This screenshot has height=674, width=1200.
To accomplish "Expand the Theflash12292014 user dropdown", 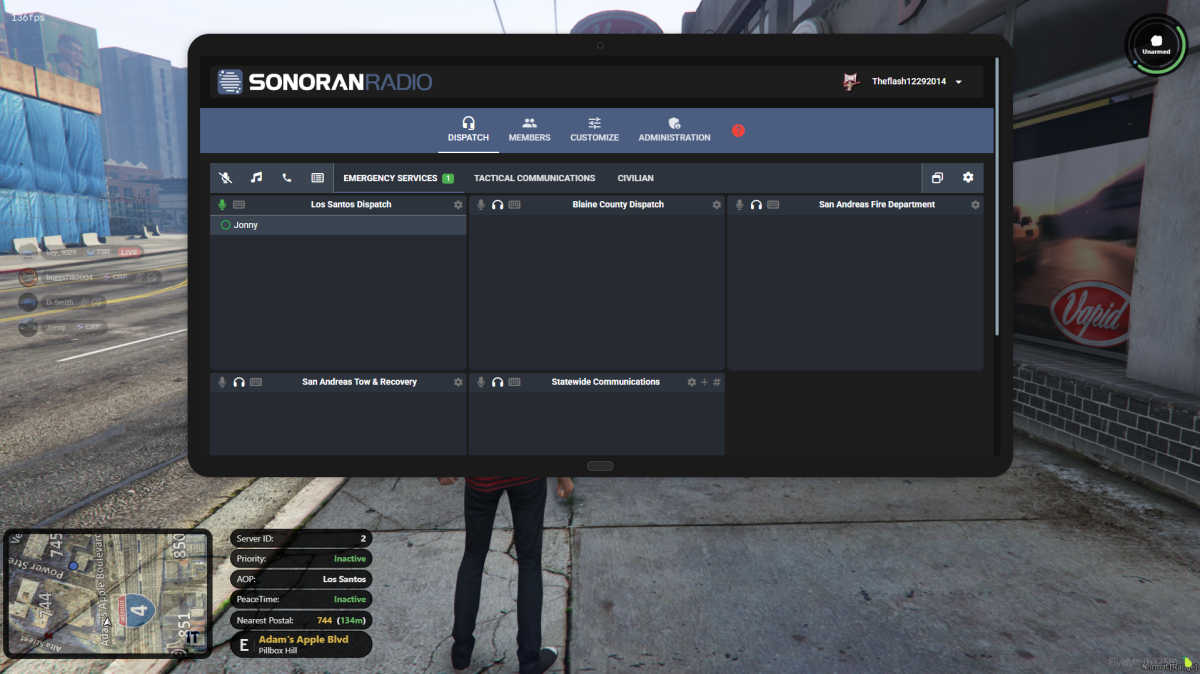I will [x=958, y=82].
